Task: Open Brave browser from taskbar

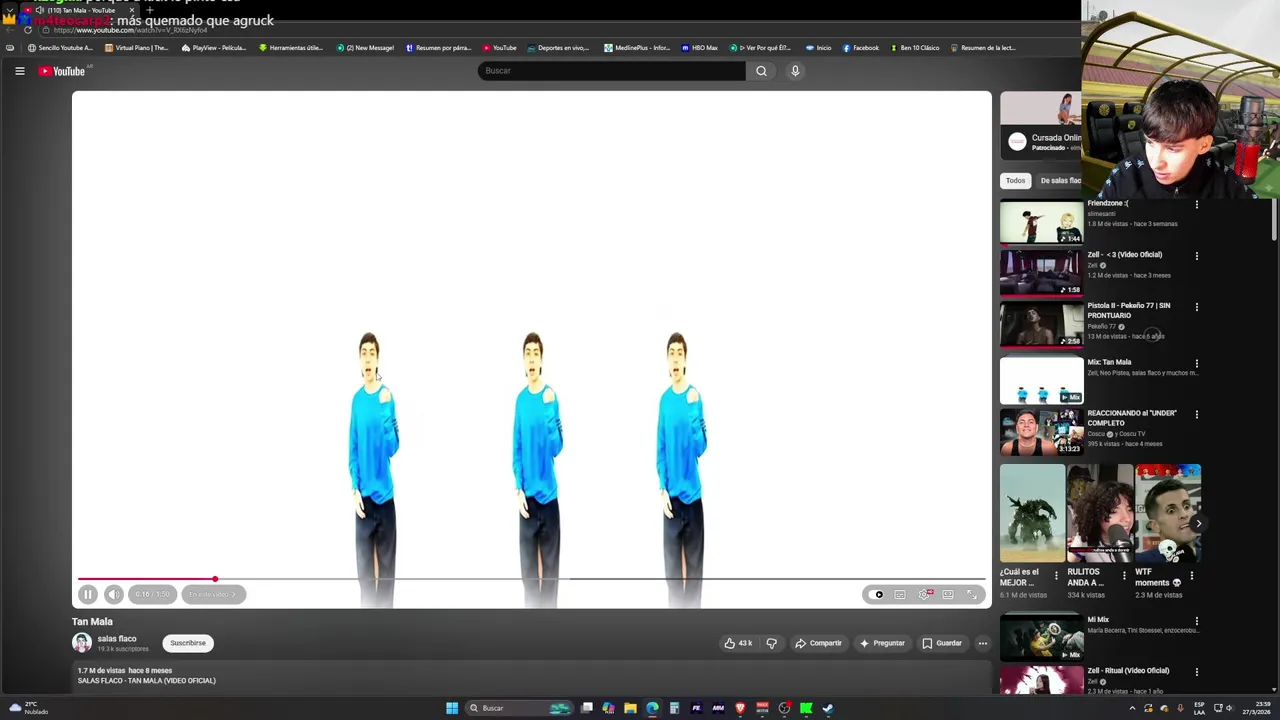Action: (x=740, y=708)
